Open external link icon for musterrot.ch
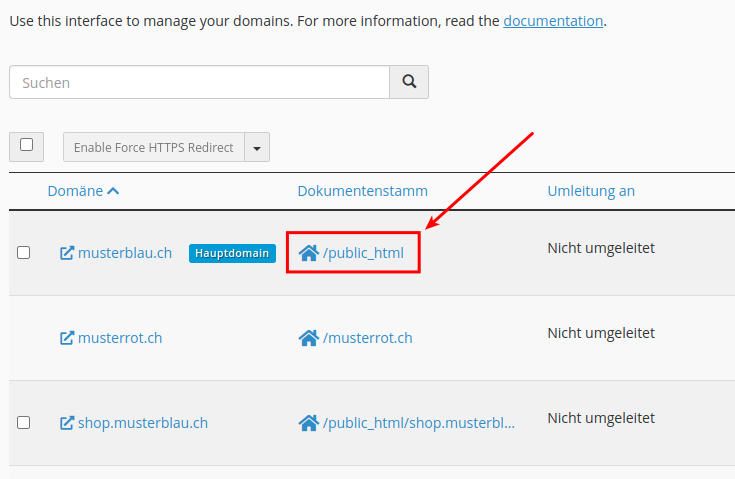735x479 pixels. click(67, 338)
